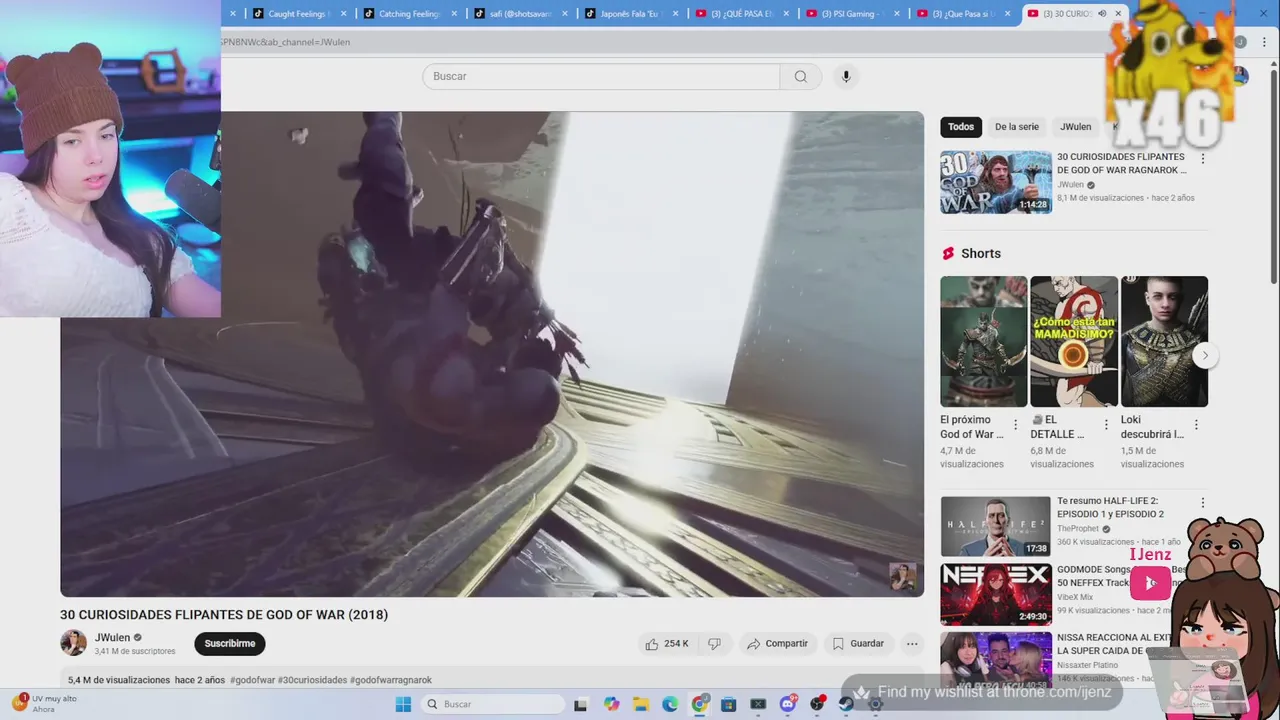The width and height of the screenshot is (1280, 720).
Task: Open 30 Curiosidades Ragnarok thumbnail
Action: [996, 182]
